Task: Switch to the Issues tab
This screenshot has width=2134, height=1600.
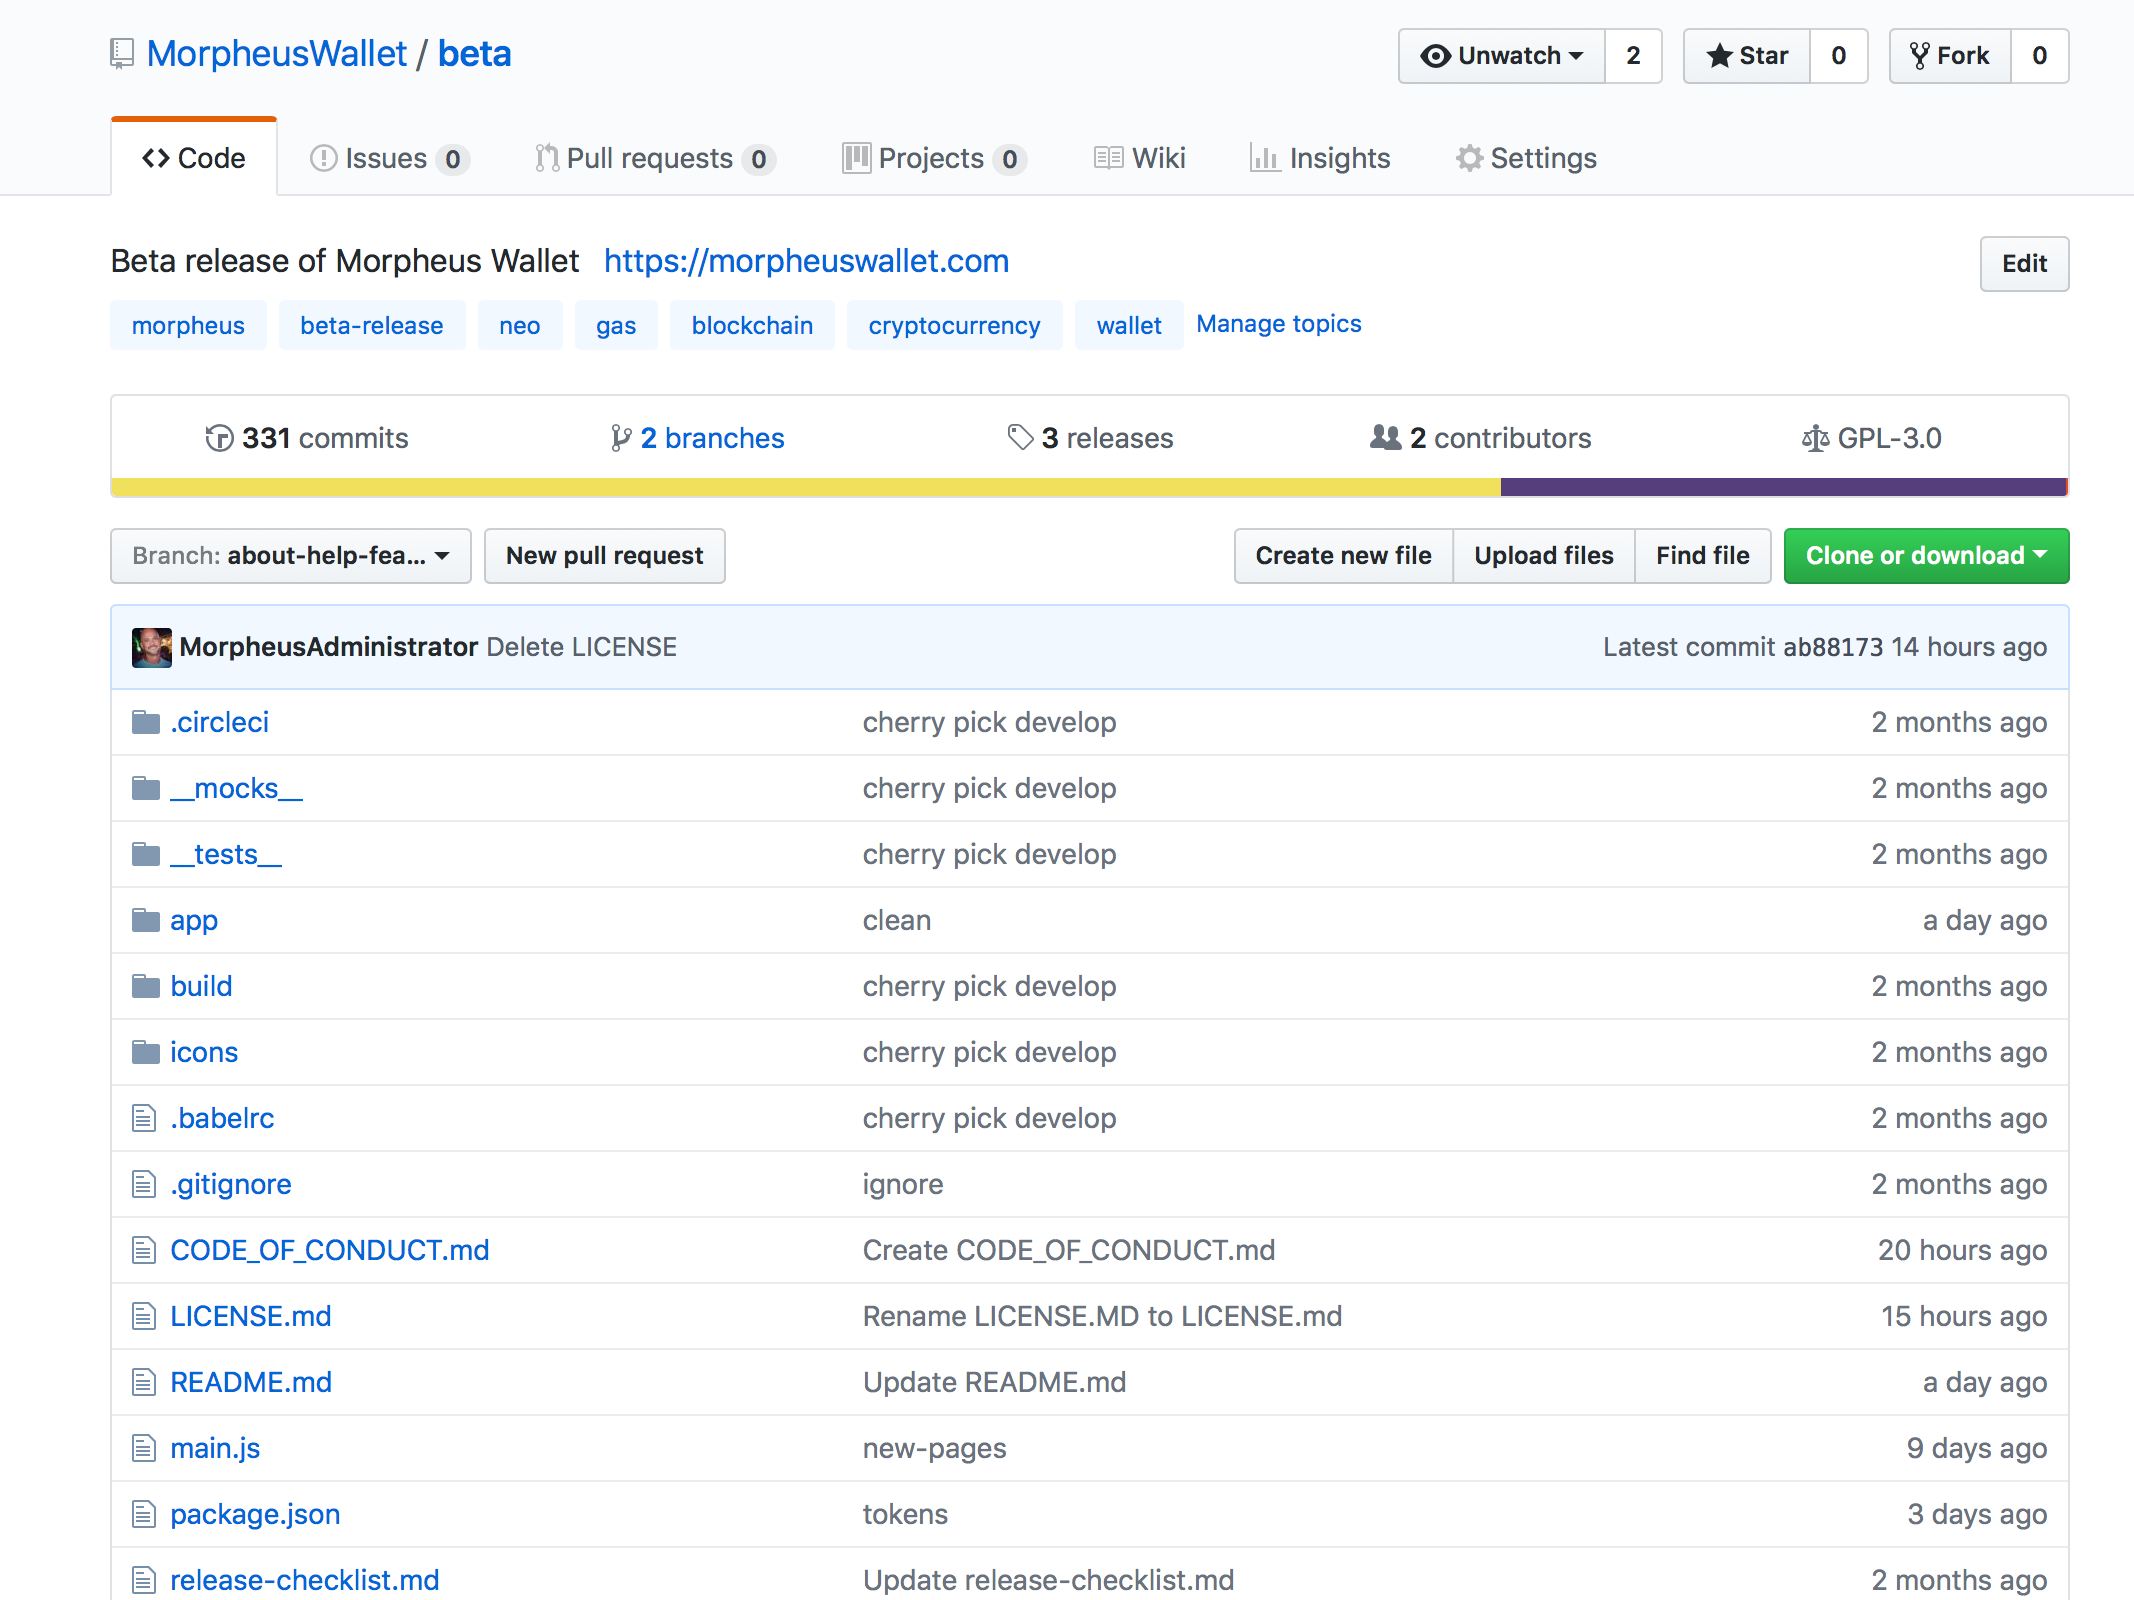Action: click(388, 158)
